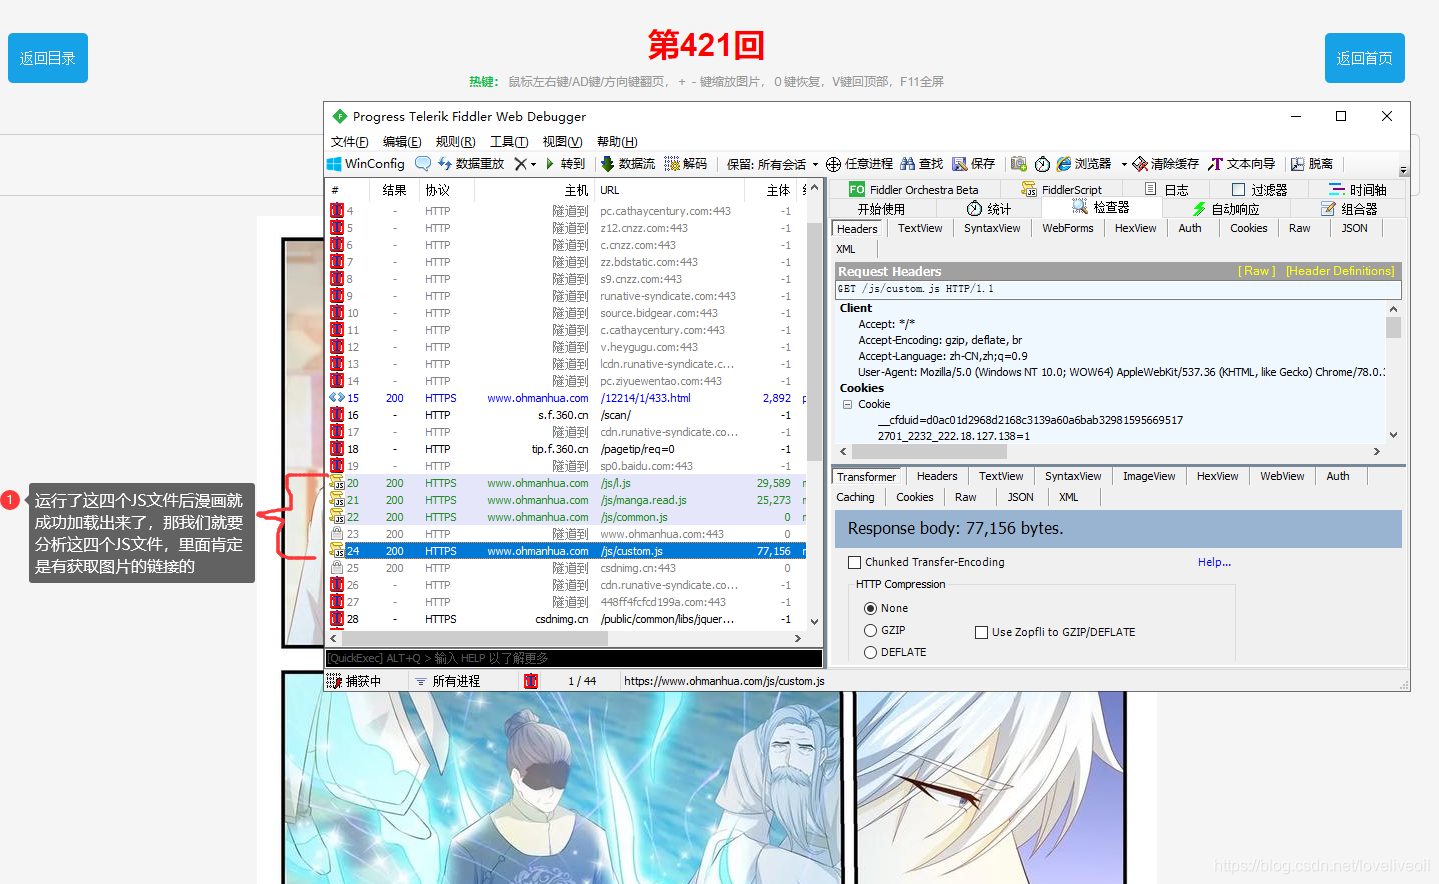Switch to the 自动响应 AutoResponder tab
The image size is (1439, 884).
(x=1226, y=209)
